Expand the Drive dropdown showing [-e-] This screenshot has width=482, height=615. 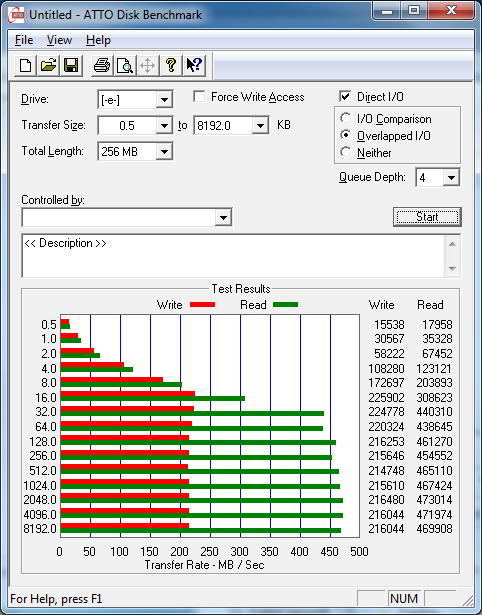[164, 100]
